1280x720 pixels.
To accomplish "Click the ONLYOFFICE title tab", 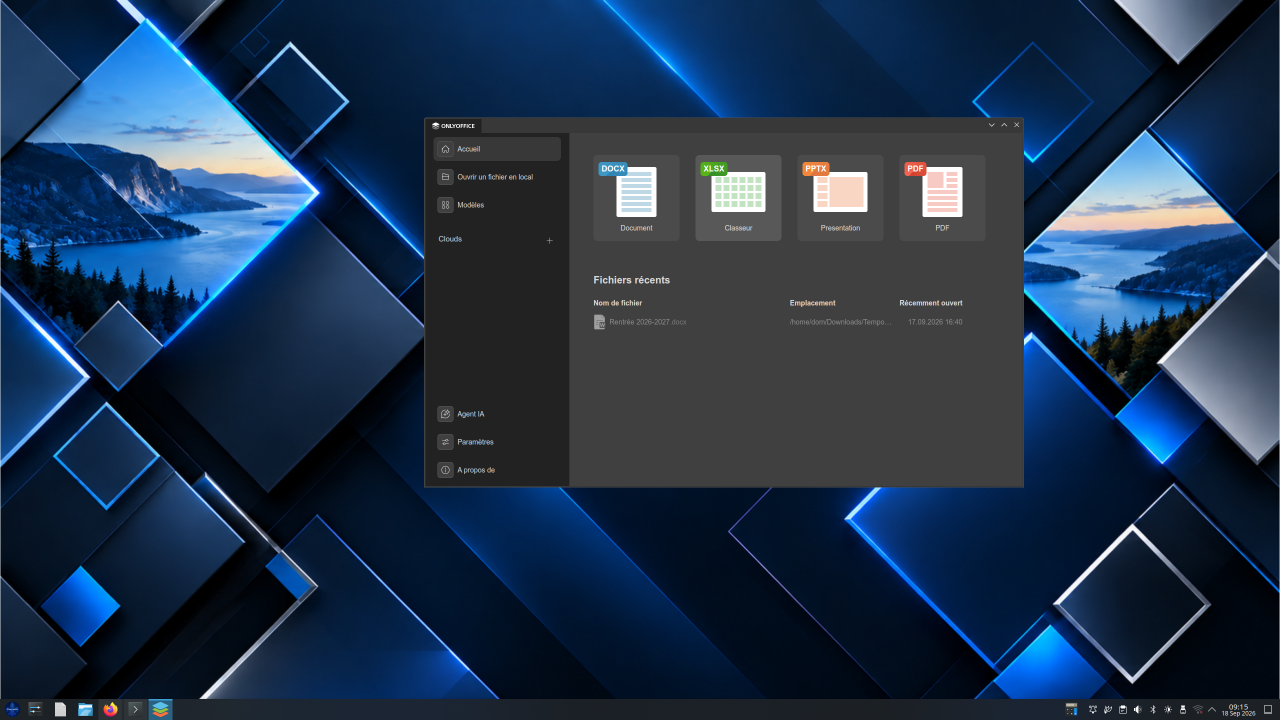I will pyautogui.click(x=454, y=126).
